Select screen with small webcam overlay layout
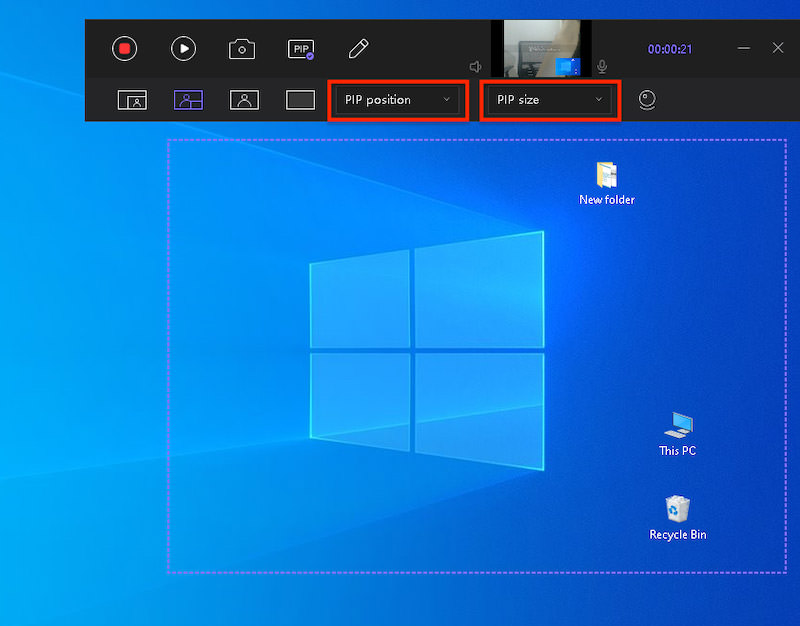The height and width of the screenshot is (626, 800). click(x=132, y=100)
